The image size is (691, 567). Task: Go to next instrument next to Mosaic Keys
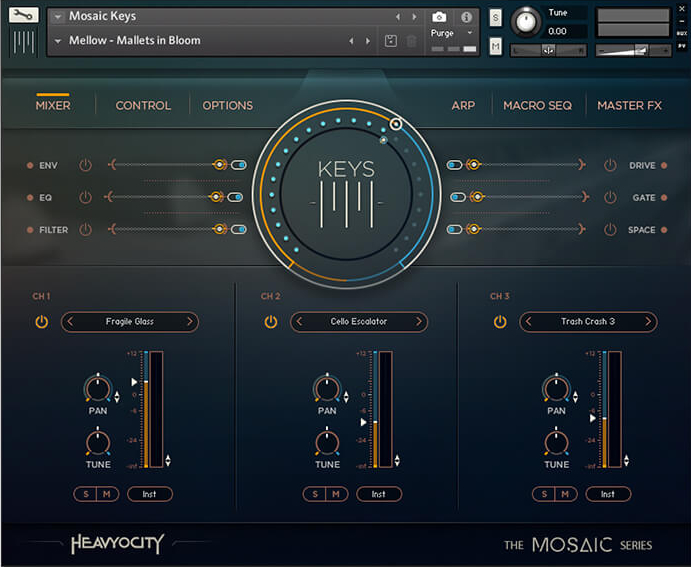pyautogui.click(x=414, y=17)
